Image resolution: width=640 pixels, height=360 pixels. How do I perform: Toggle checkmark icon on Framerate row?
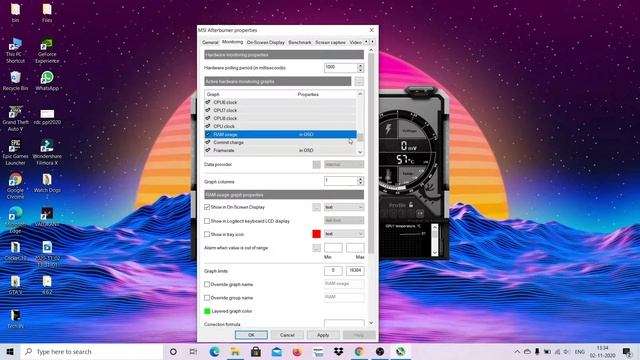click(x=208, y=150)
